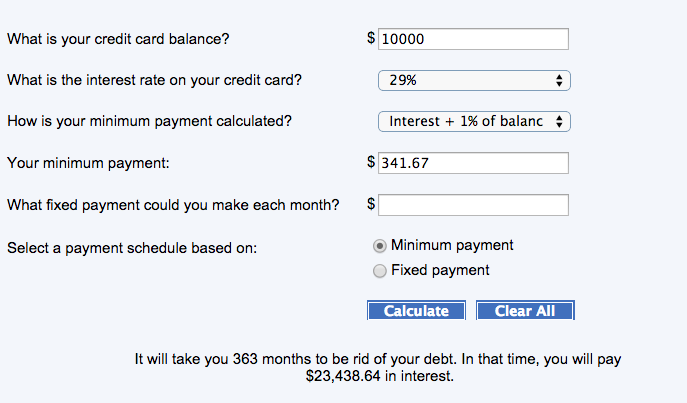
Task: Click the fixed payment each month question text
Action: click(x=173, y=205)
